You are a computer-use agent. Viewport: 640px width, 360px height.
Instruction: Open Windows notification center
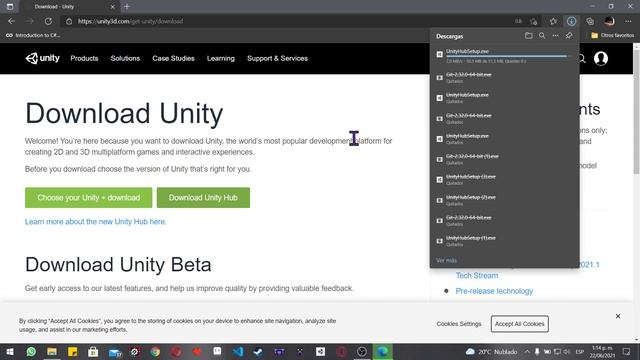pos(627,351)
